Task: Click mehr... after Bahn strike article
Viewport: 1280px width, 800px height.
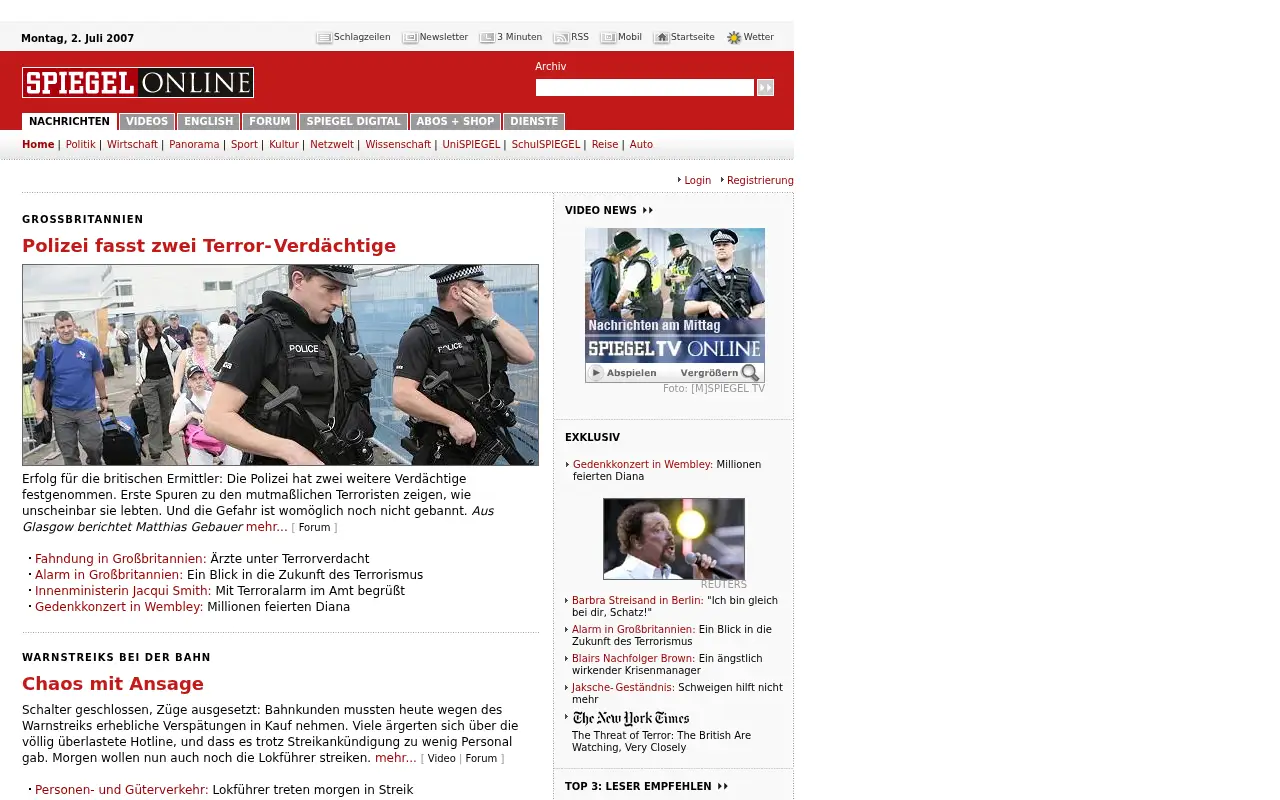Action: 396,758
